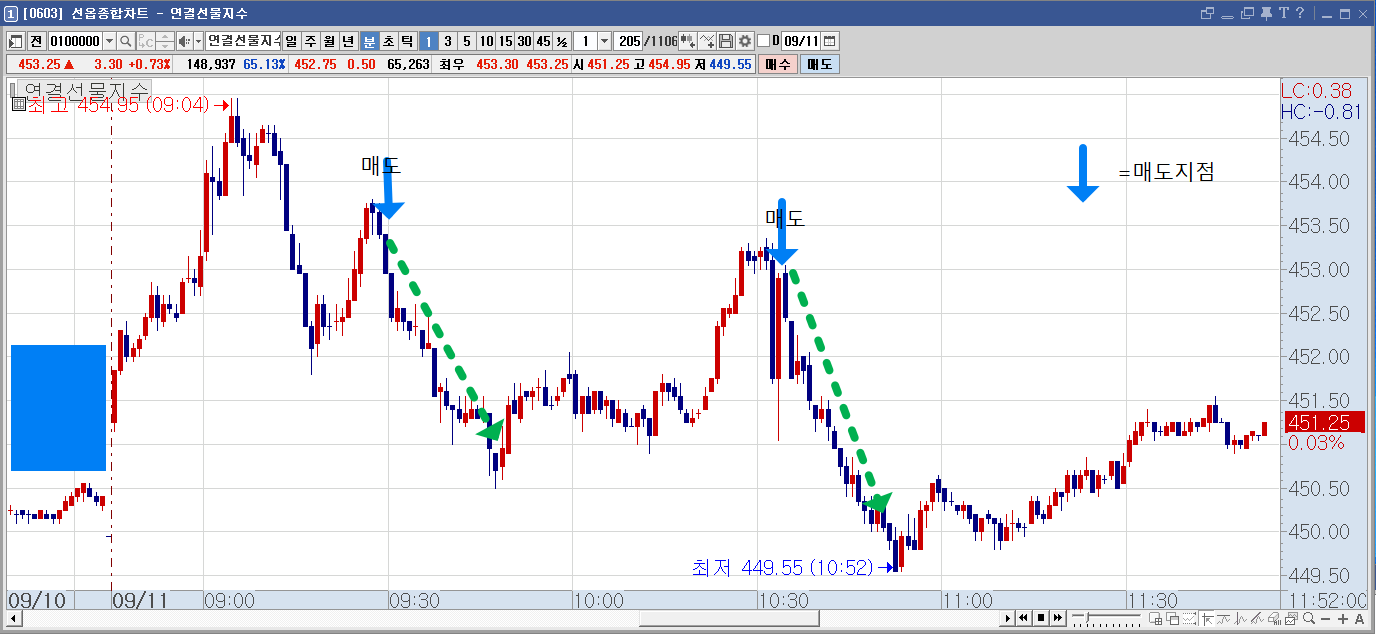Click the pin window icon in title bar

[x=1266, y=13]
